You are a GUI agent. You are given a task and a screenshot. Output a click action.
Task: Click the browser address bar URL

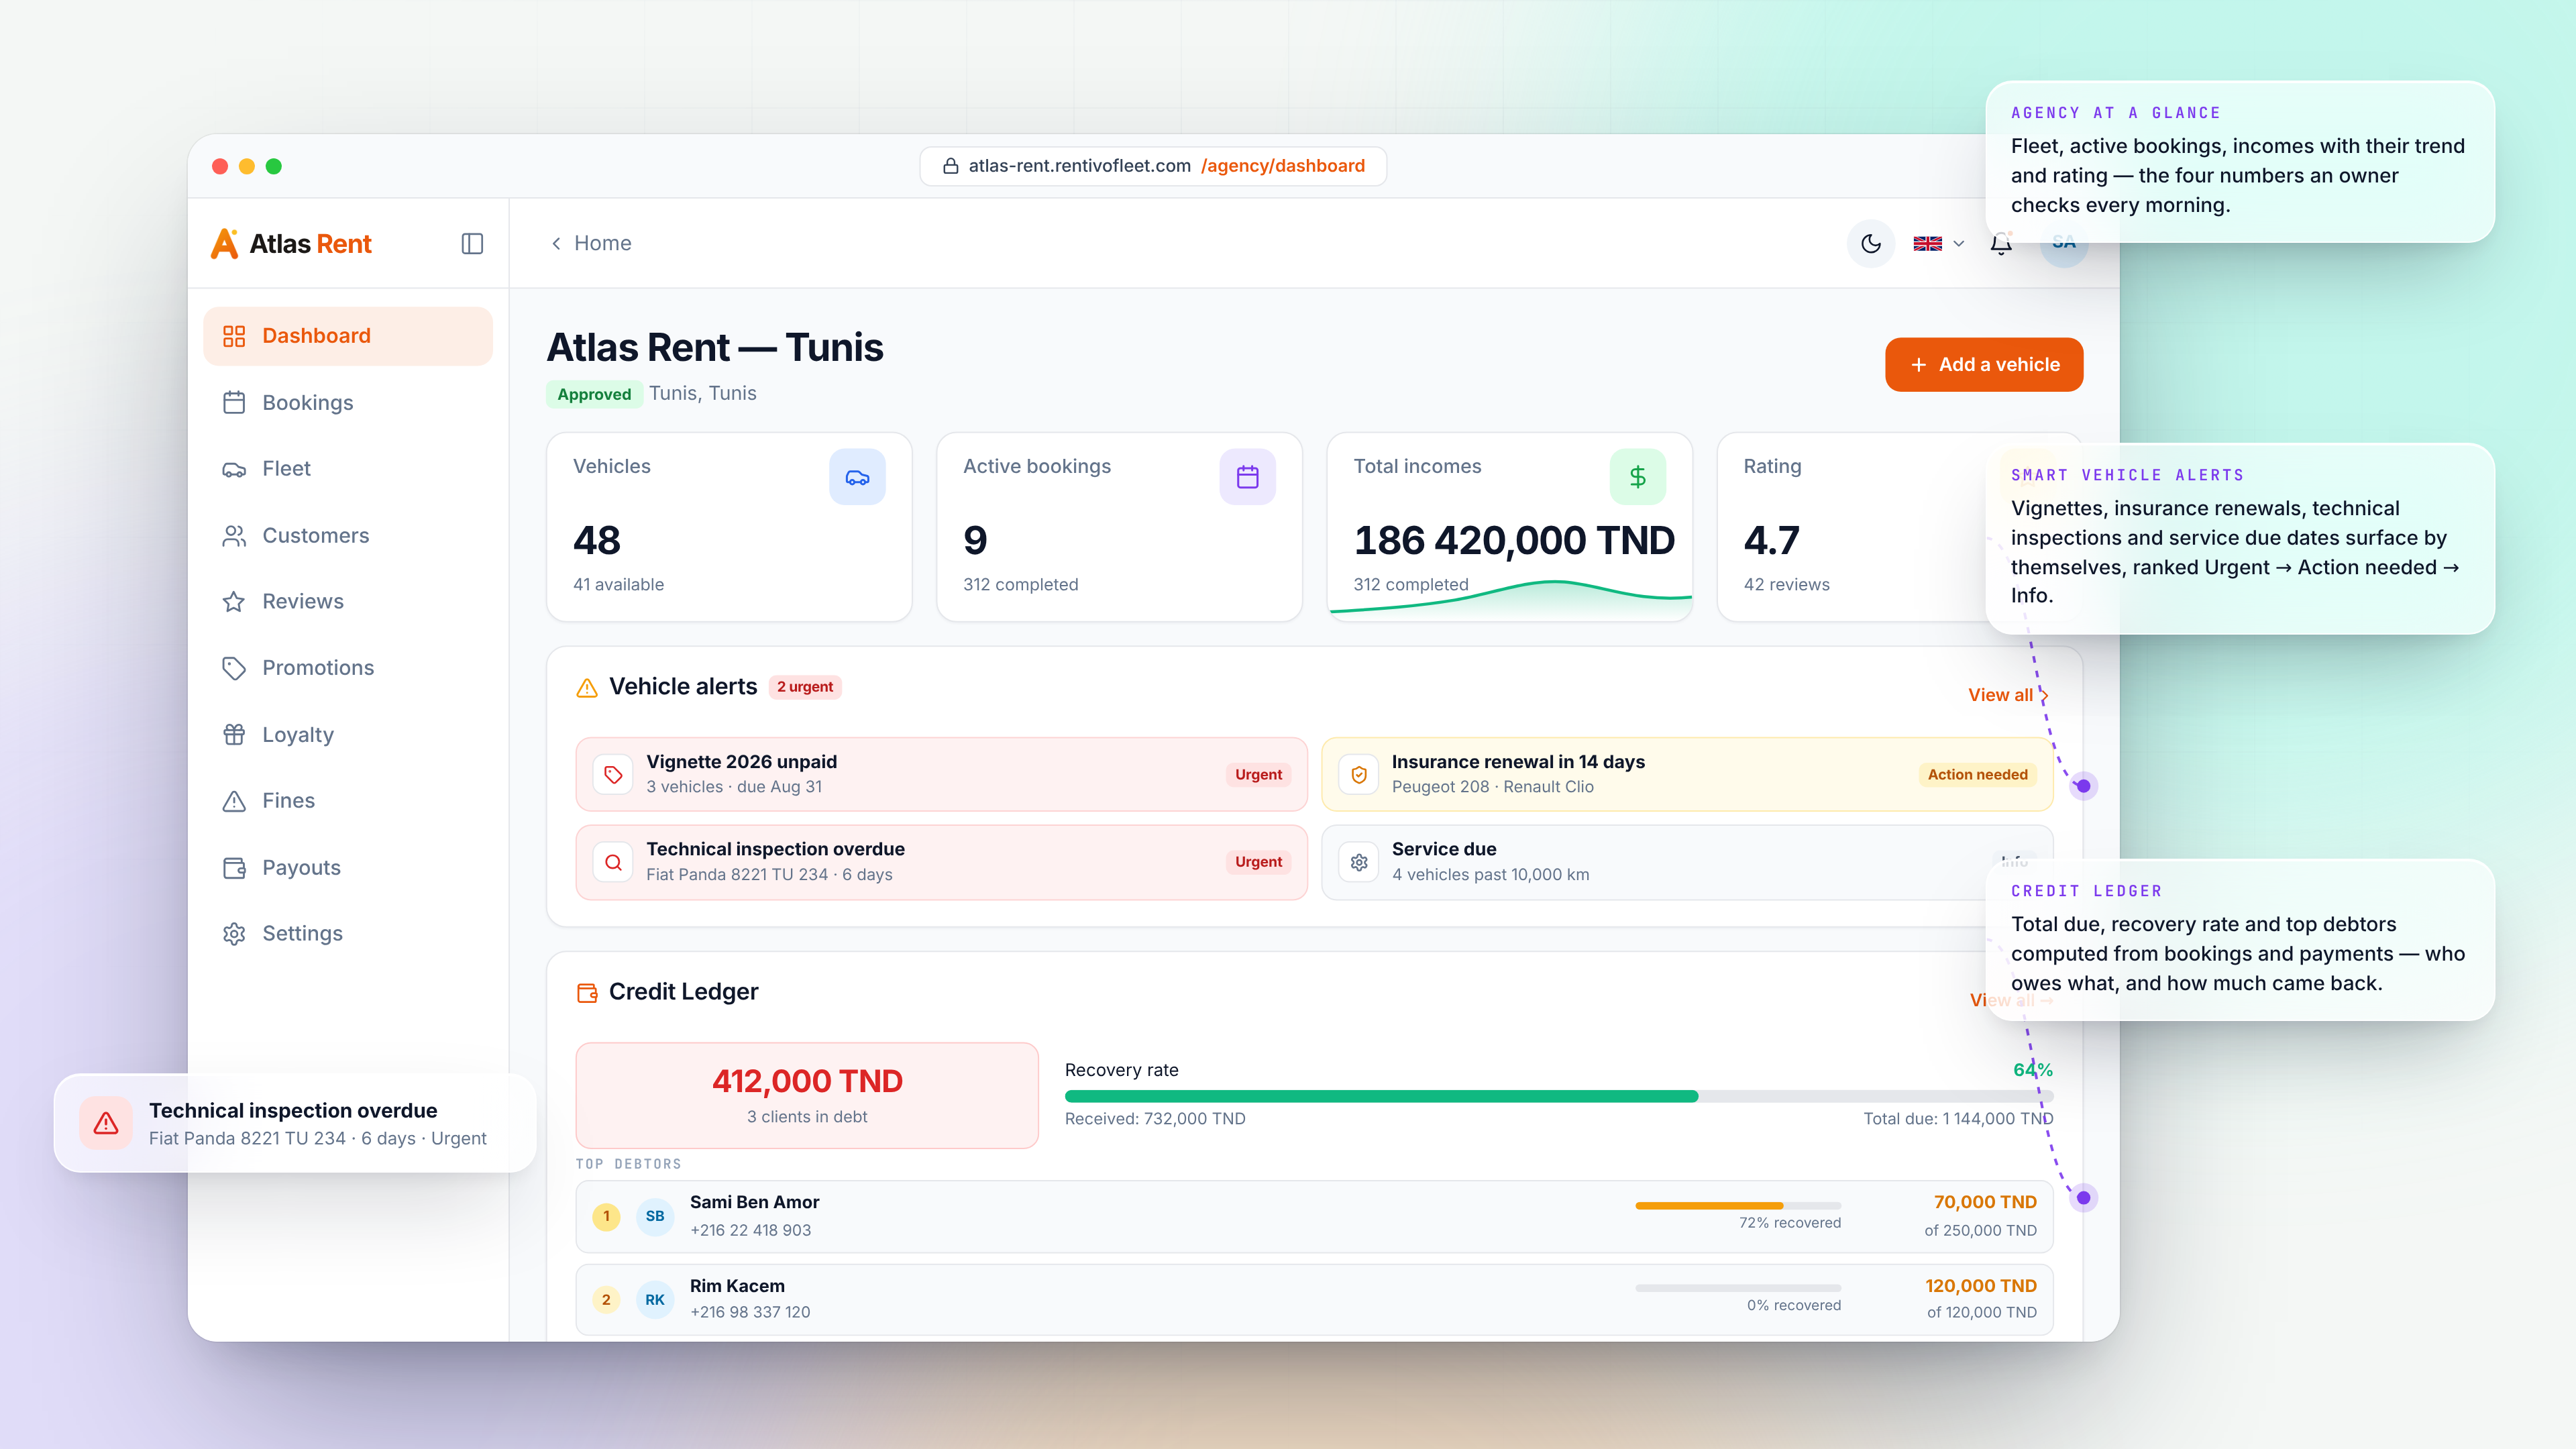click(1153, 166)
